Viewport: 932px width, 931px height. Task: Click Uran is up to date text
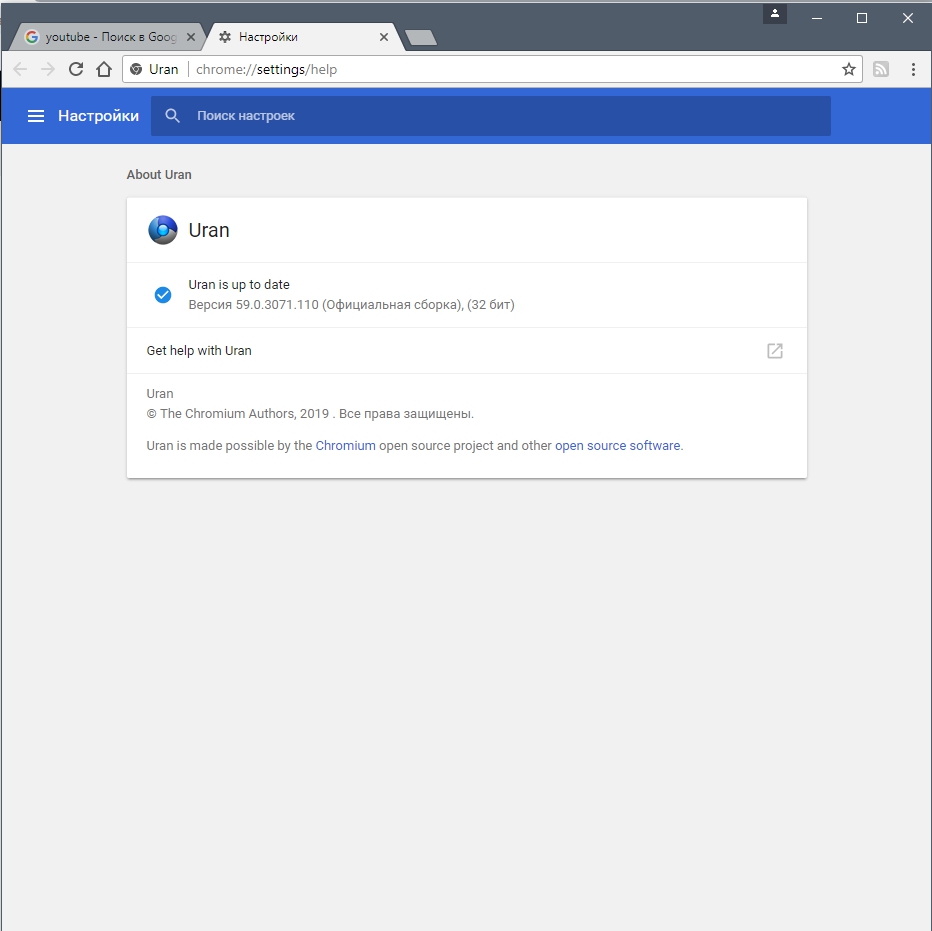coord(239,285)
